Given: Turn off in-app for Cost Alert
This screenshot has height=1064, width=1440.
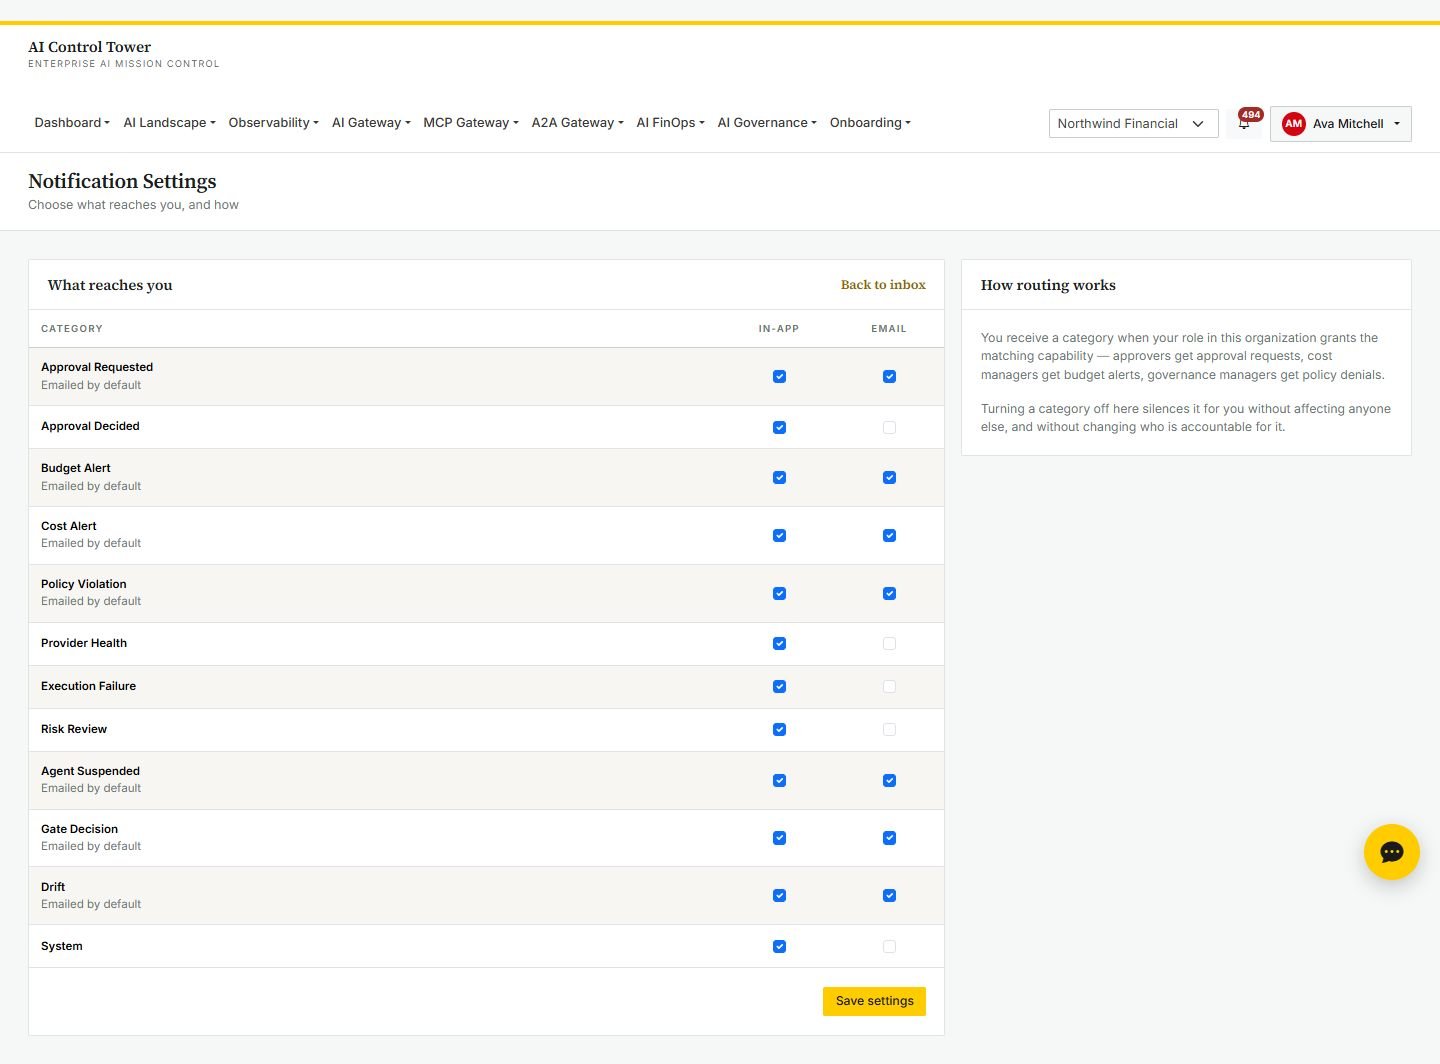Looking at the screenshot, I should 779,536.
